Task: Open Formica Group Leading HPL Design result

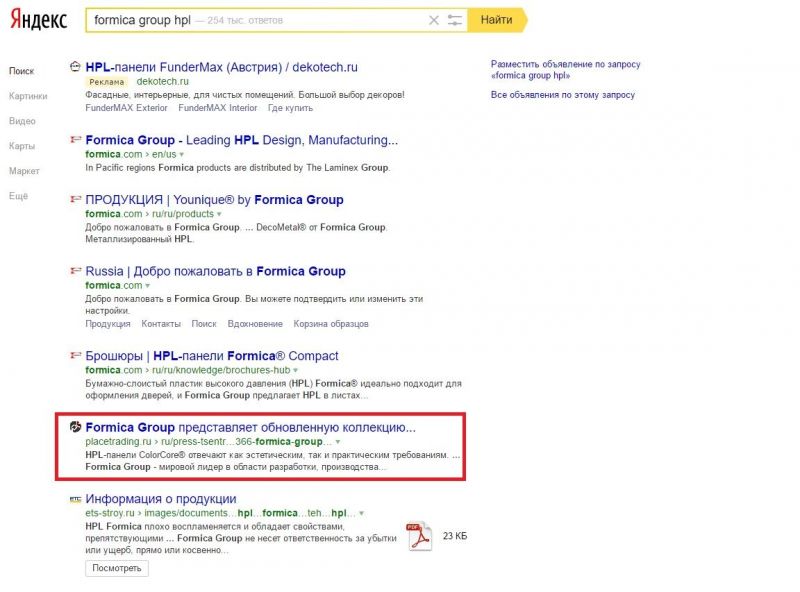Action: (x=241, y=140)
